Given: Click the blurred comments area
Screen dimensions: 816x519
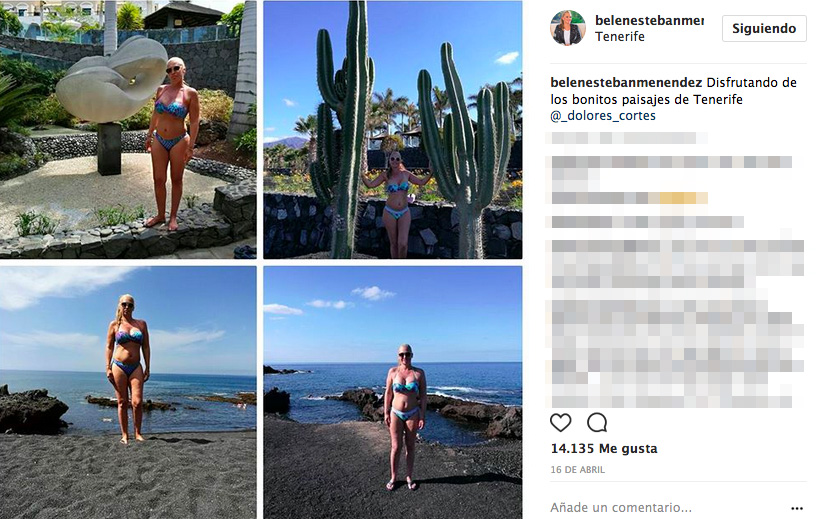Looking at the screenshot, I should [675, 280].
